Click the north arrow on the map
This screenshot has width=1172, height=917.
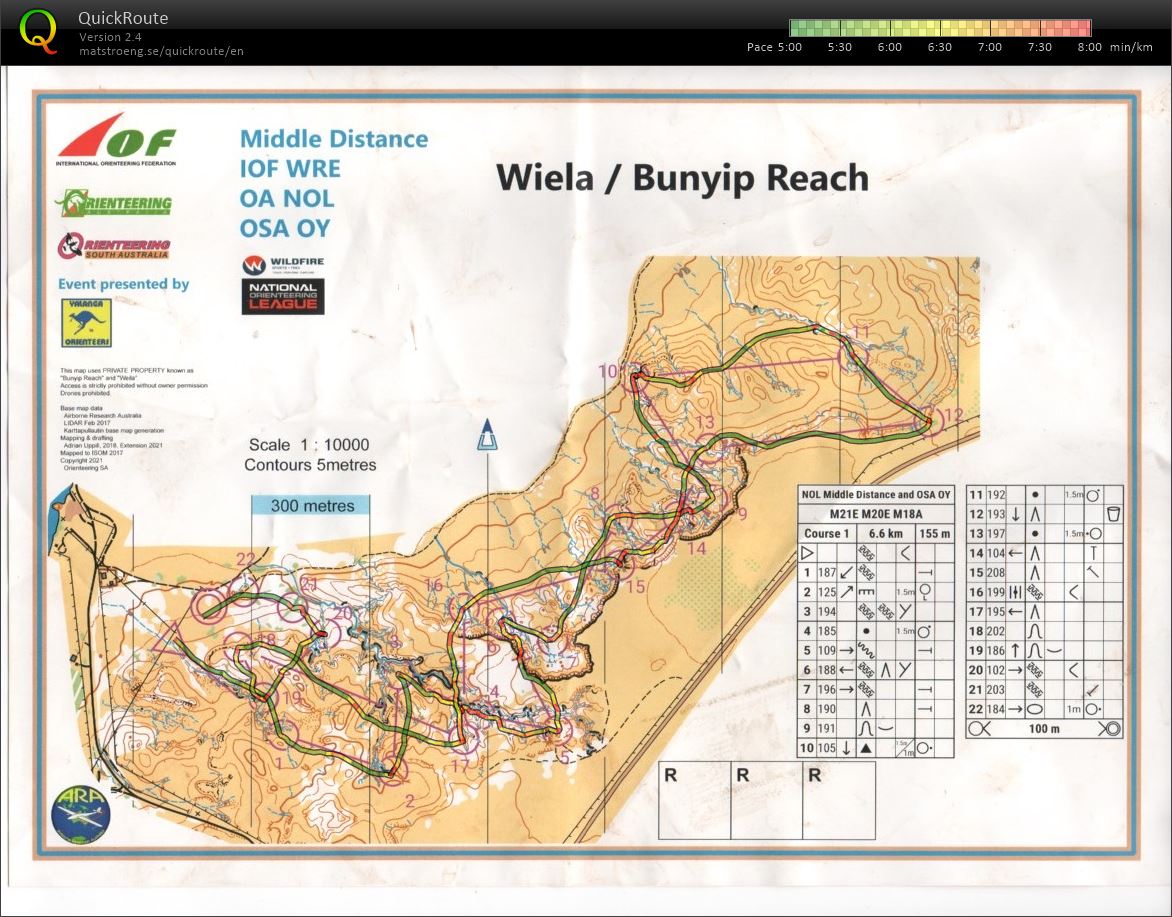point(487,436)
